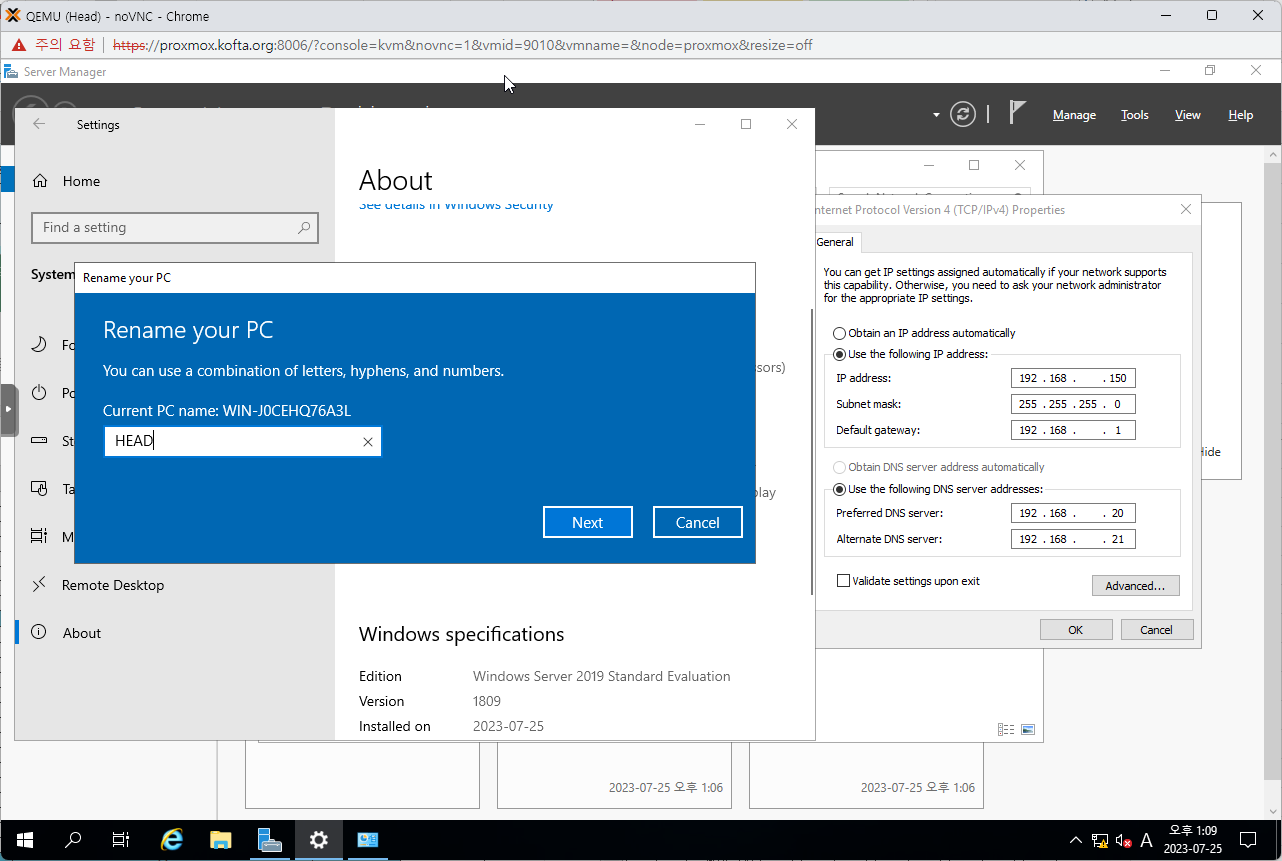
Task: Click the Settings About page scrollbar
Action: pyautogui.click(x=811, y=450)
